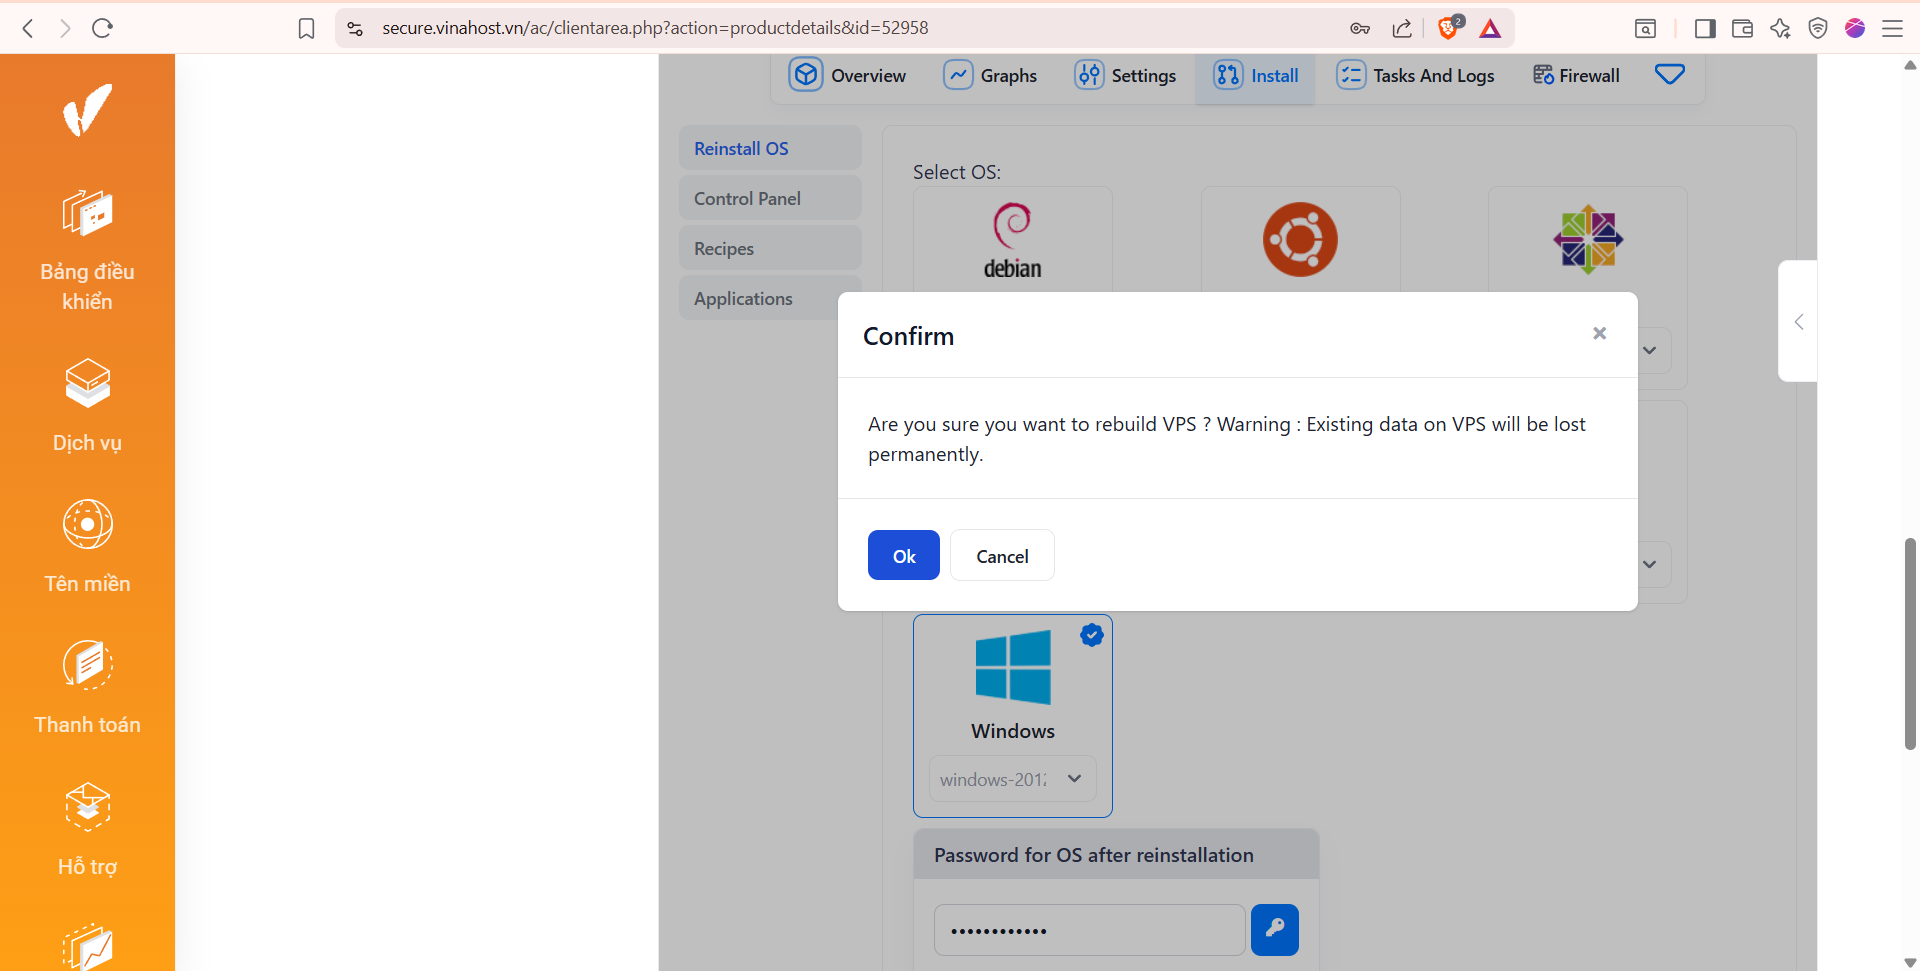Open Bảng điều khiển in orange sidebar
Screen dimensions: 1920x971
(x=87, y=250)
